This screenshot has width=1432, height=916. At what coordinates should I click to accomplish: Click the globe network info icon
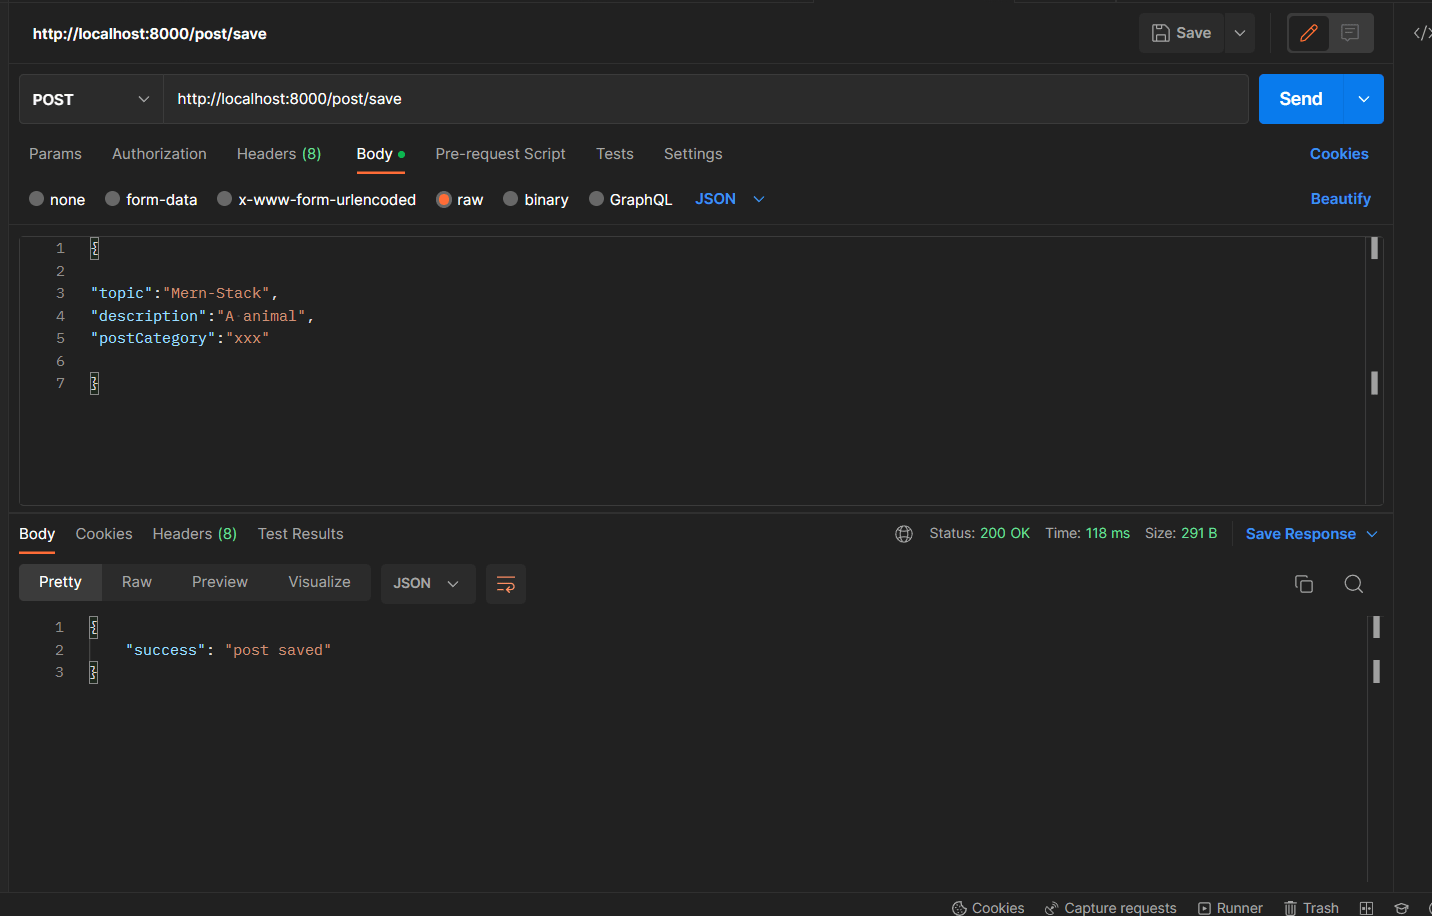click(x=903, y=534)
